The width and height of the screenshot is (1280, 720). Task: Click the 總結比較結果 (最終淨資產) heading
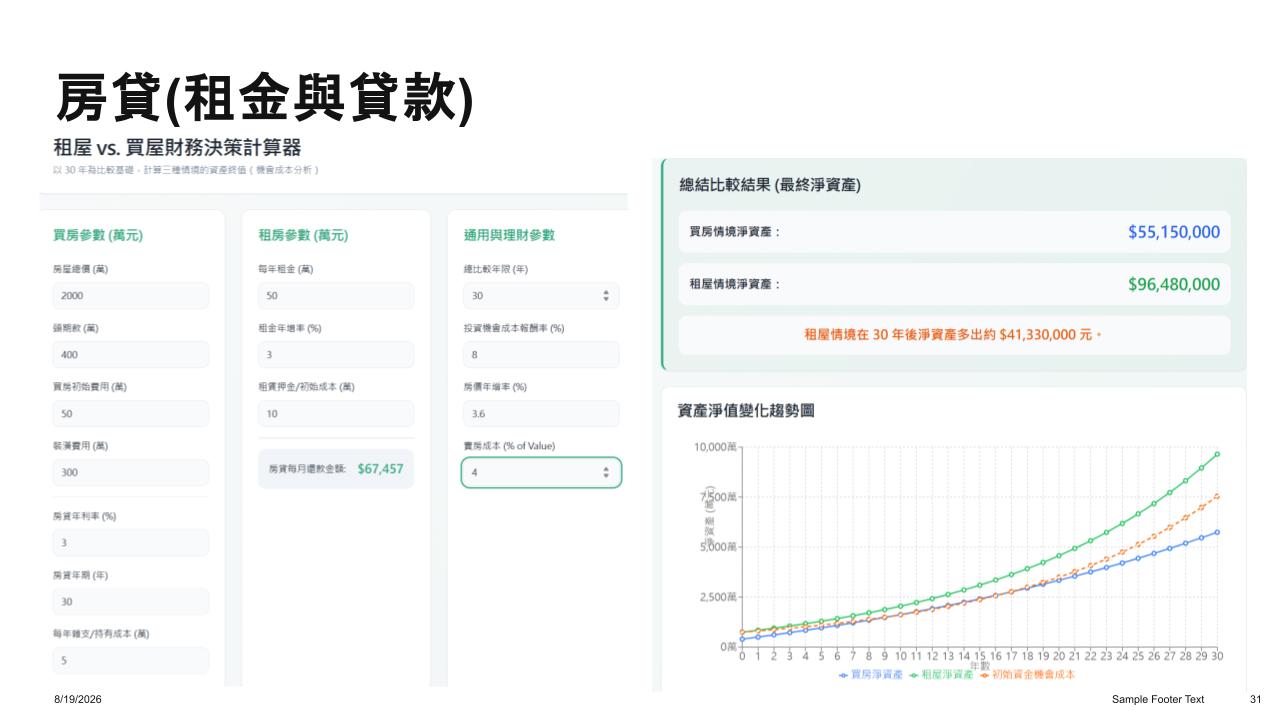pyautogui.click(x=770, y=185)
